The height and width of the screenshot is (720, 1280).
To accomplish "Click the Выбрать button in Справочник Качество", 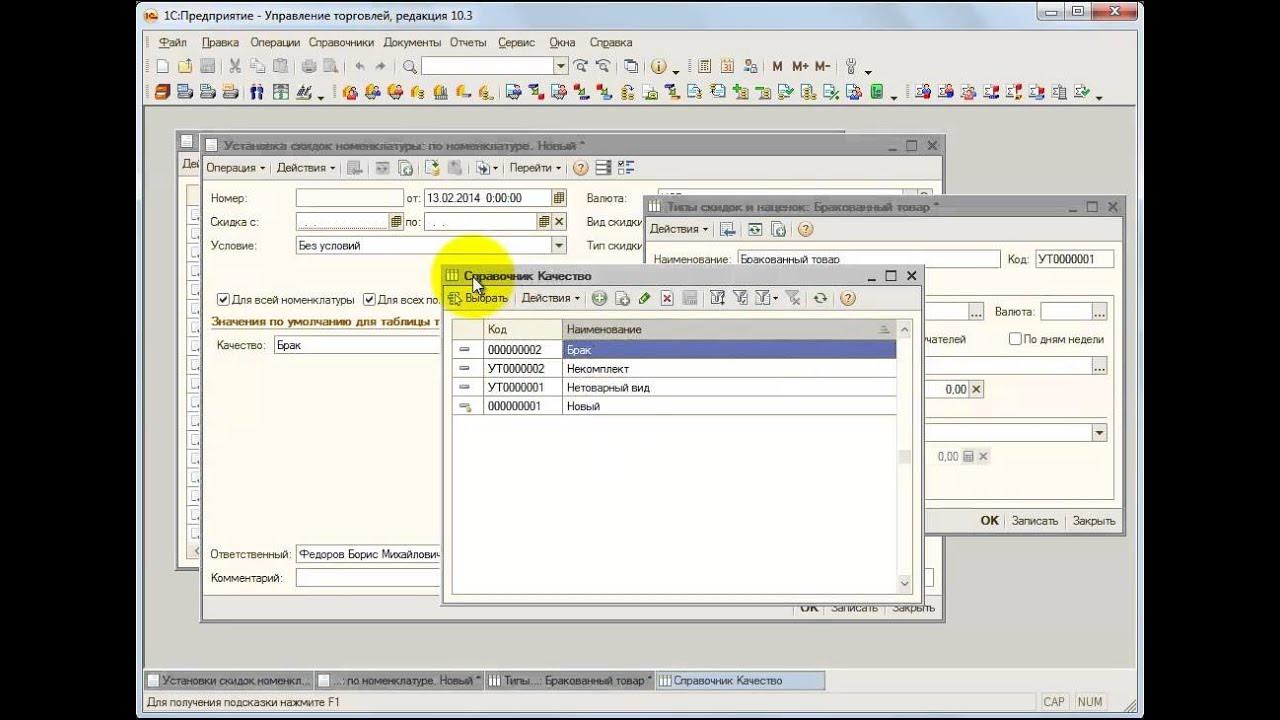I will point(478,298).
